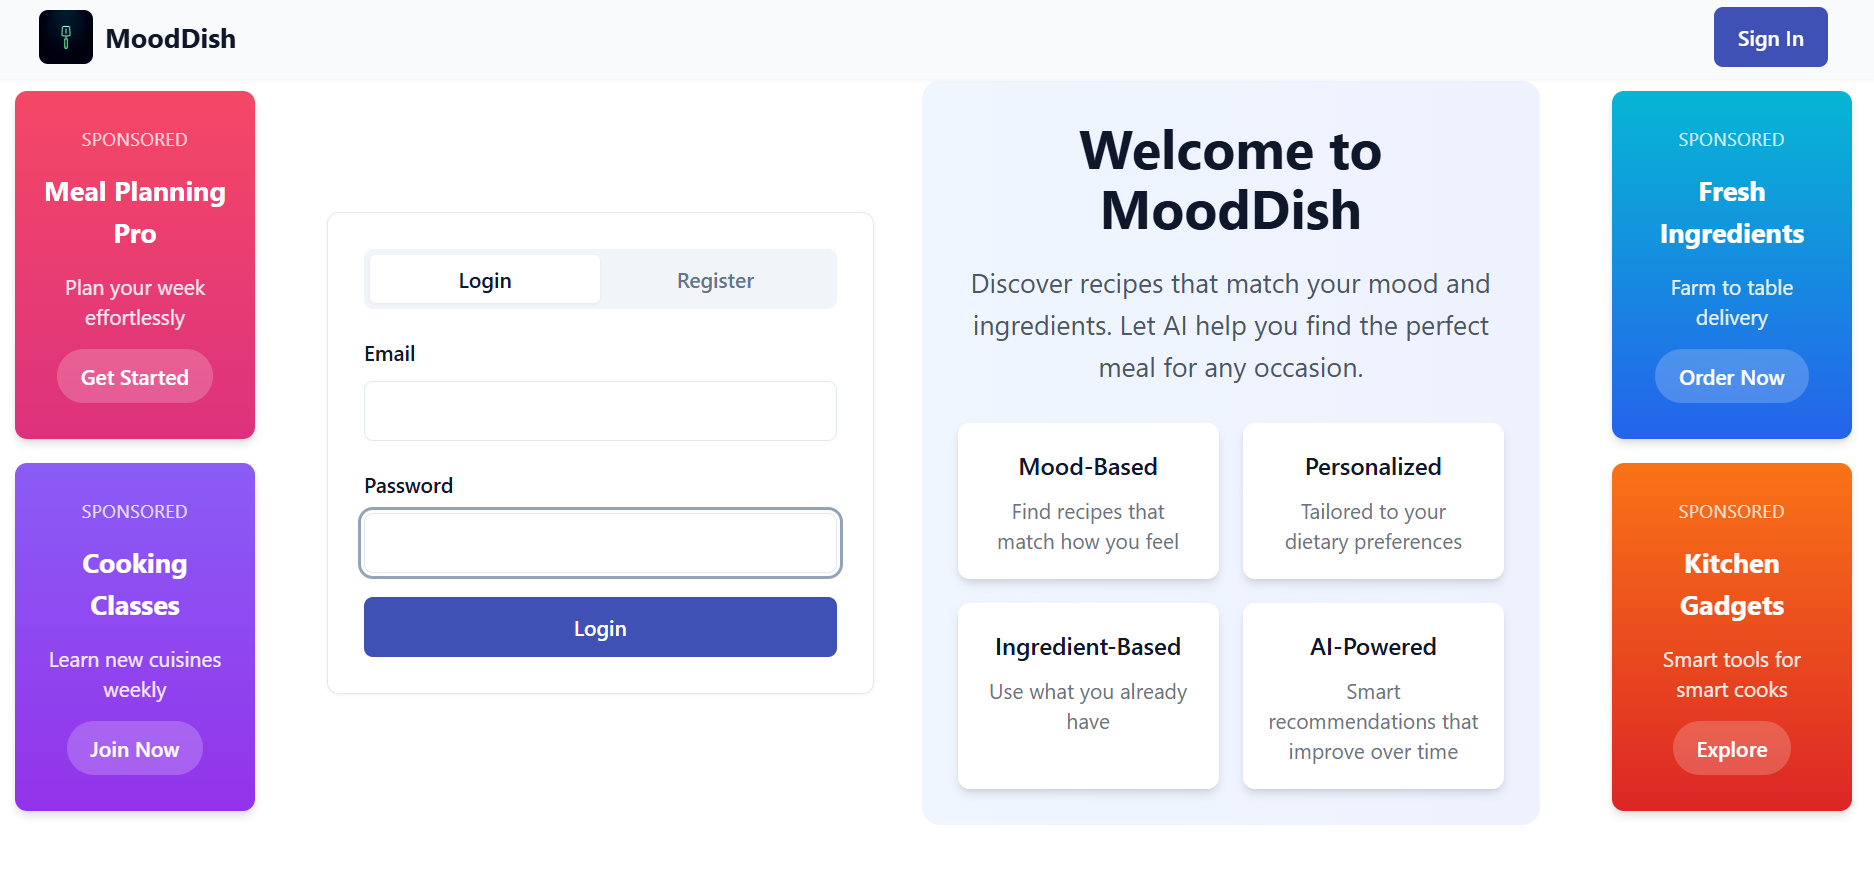Submit the form with Login button
Screen dimensions: 1874x873
[x=600, y=627]
